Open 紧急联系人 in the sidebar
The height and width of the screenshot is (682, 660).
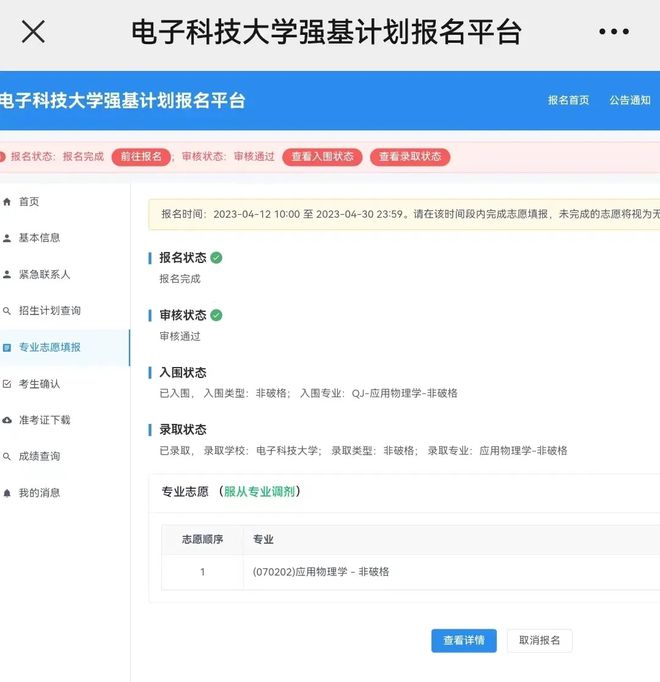(44, 274)
